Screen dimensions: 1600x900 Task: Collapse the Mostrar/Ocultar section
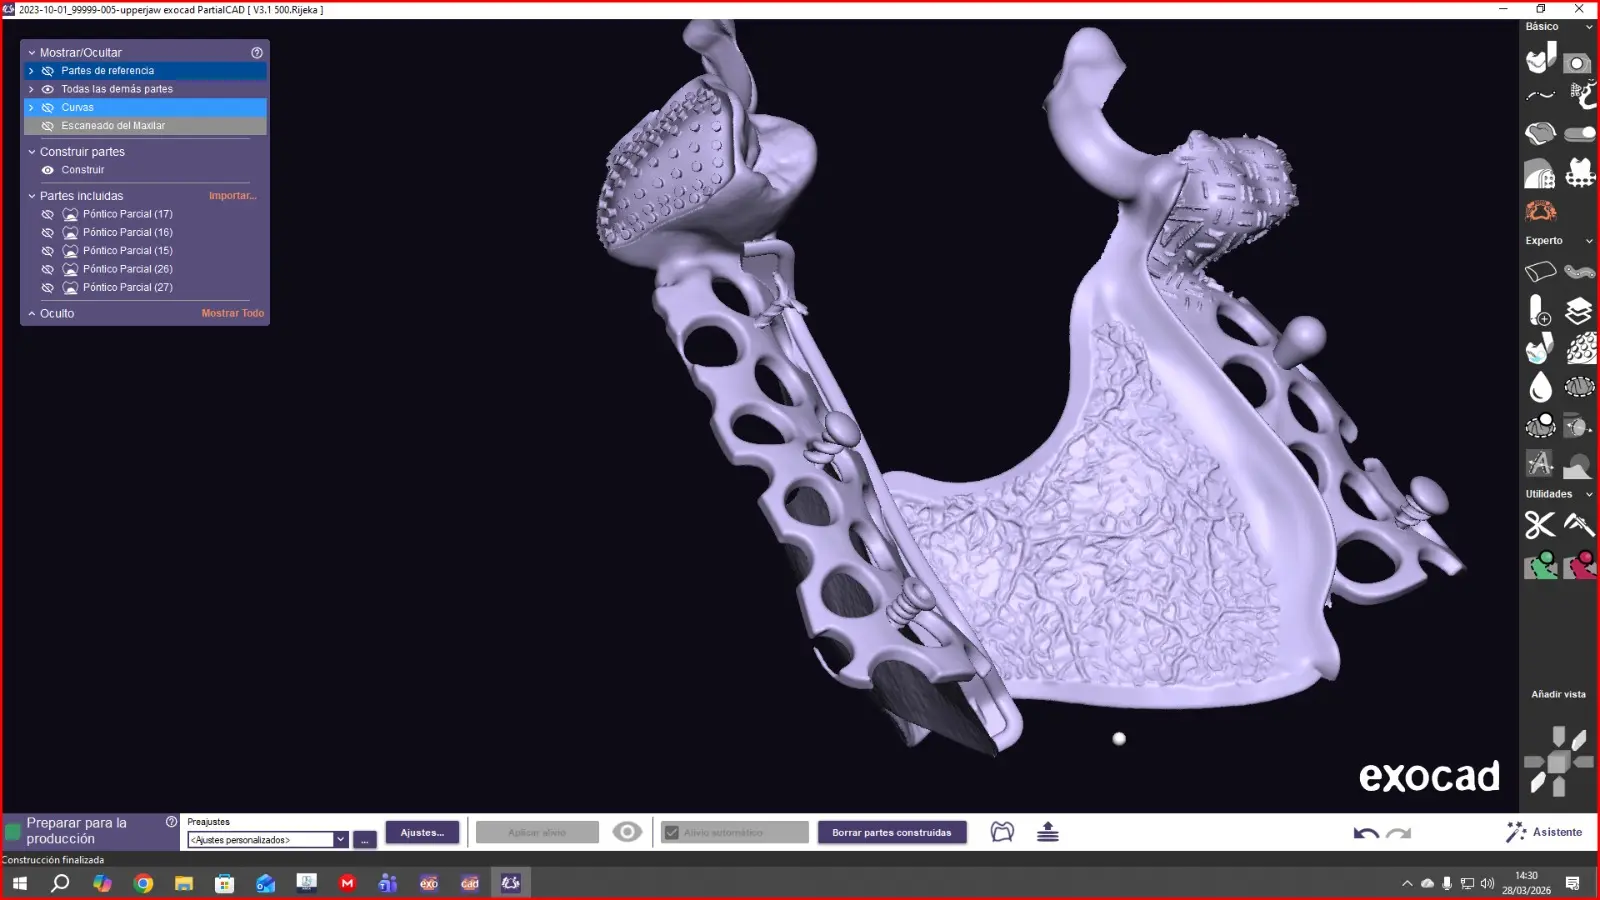(32, 53)
